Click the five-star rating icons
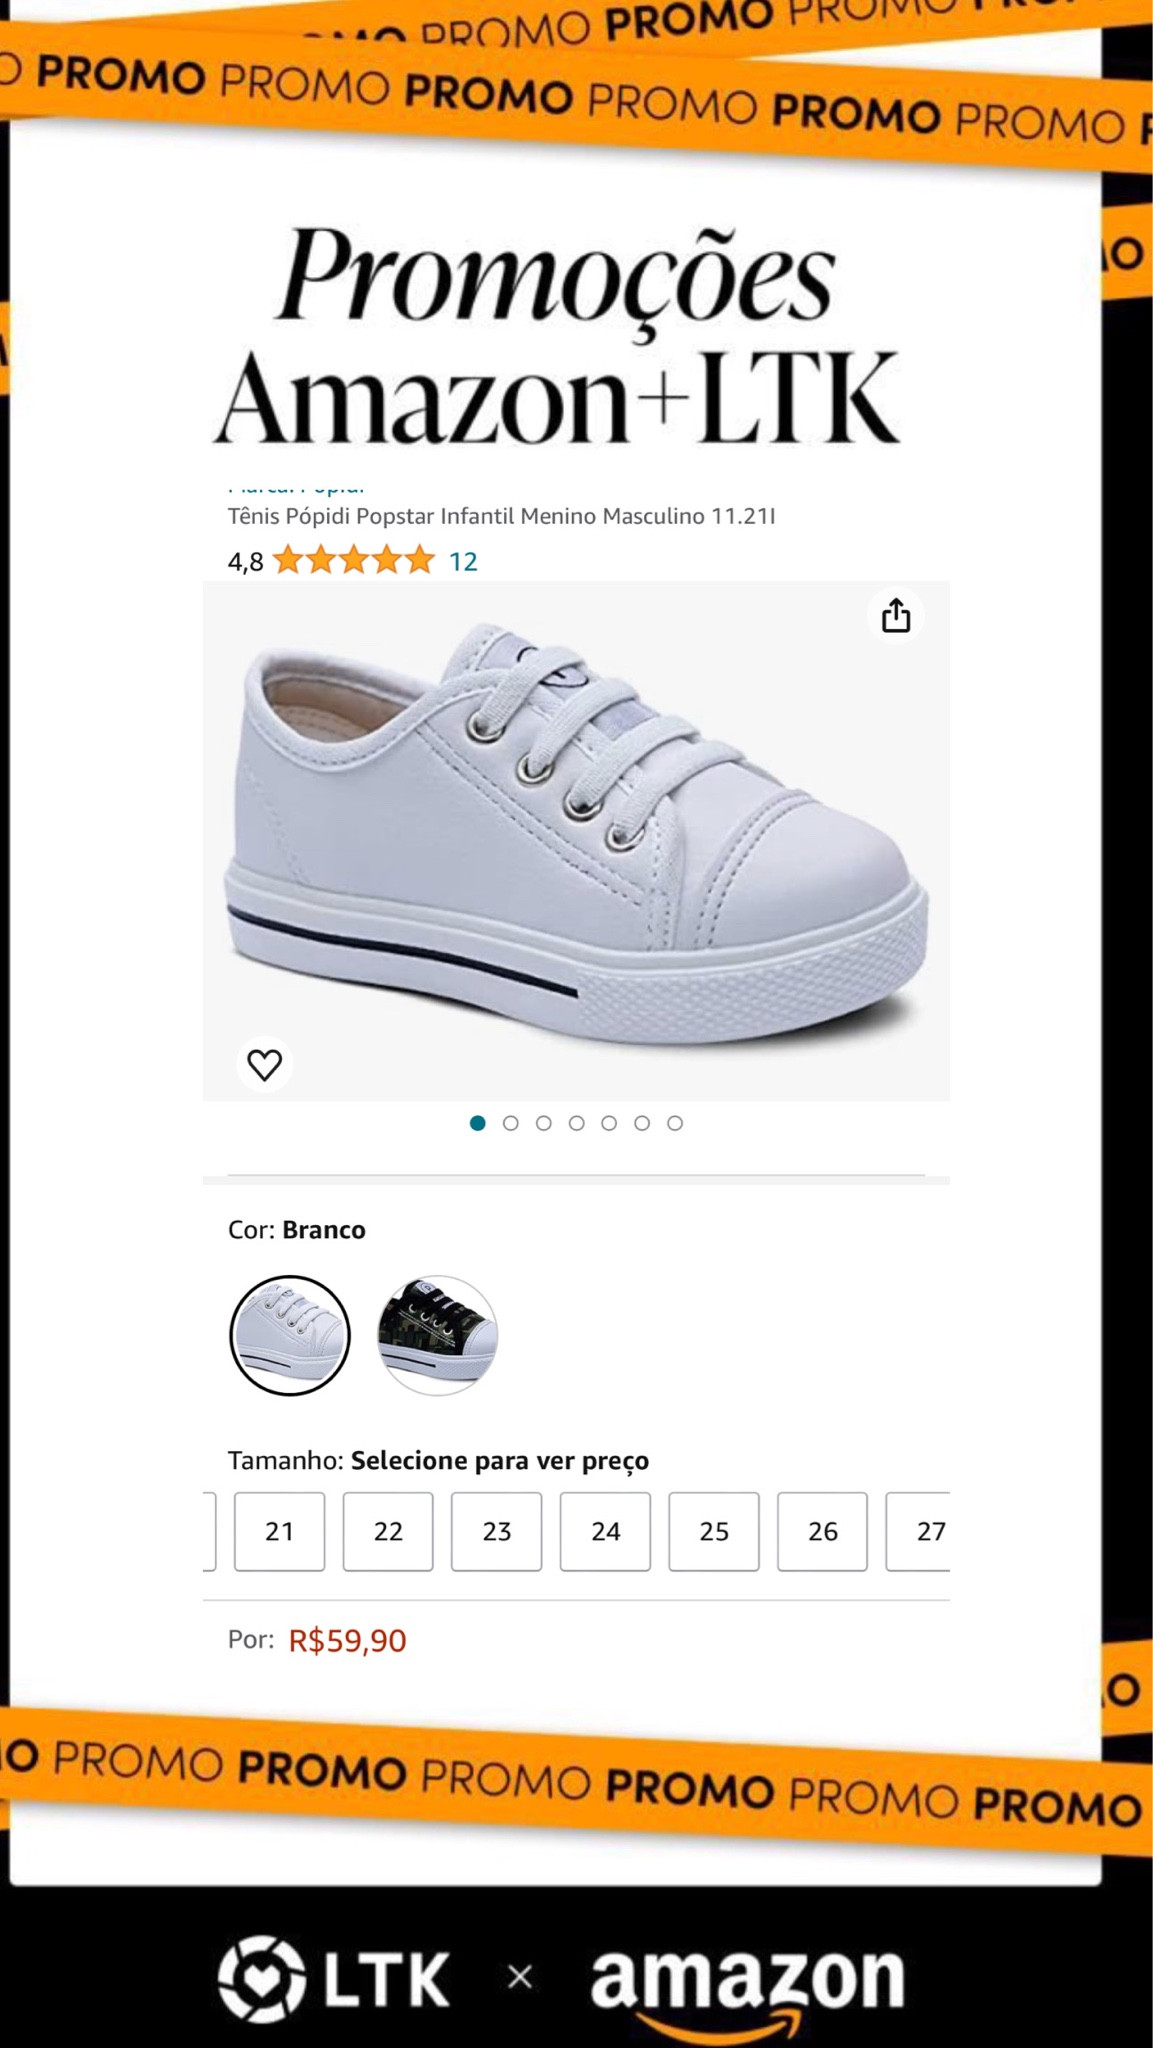Viewport: 1153px width, 2049px height. (x=354, y=560)
